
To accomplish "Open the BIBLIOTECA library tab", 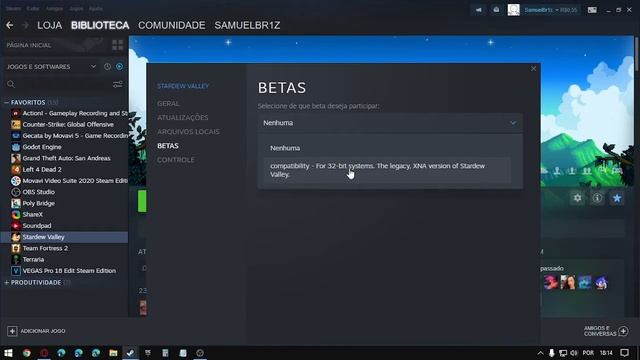I will click(x=100, y=25).
